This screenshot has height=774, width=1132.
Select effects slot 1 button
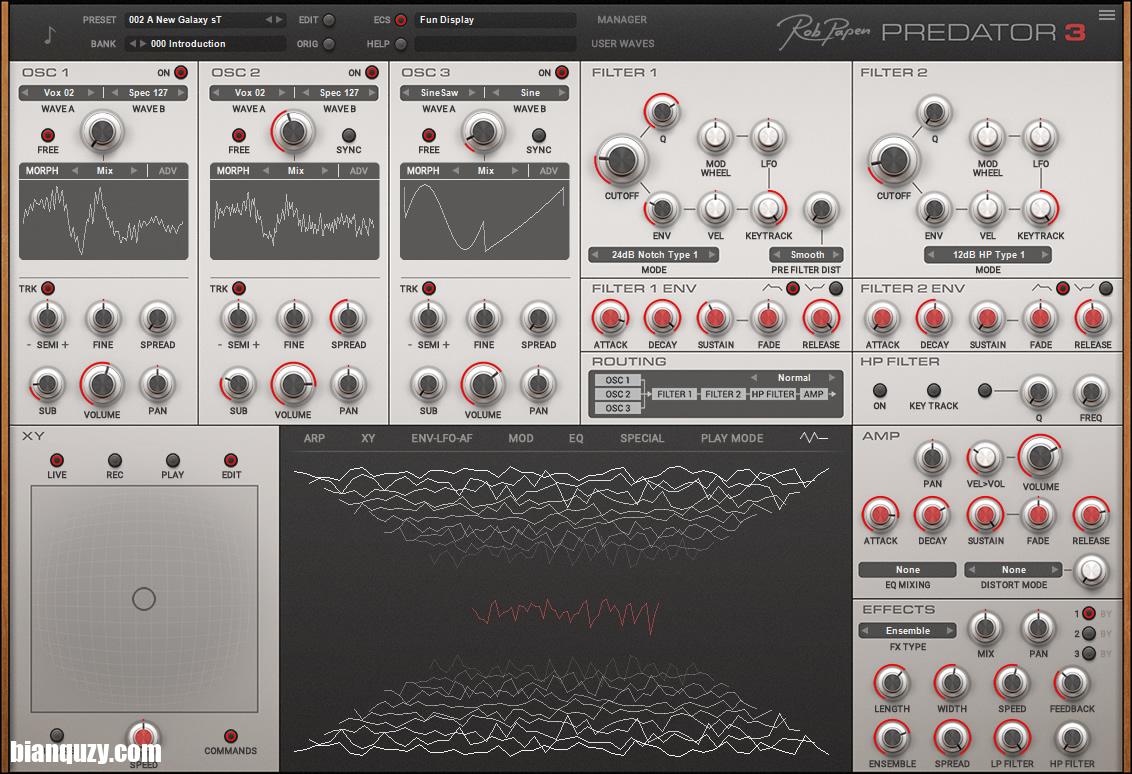tap(1089, 613)
